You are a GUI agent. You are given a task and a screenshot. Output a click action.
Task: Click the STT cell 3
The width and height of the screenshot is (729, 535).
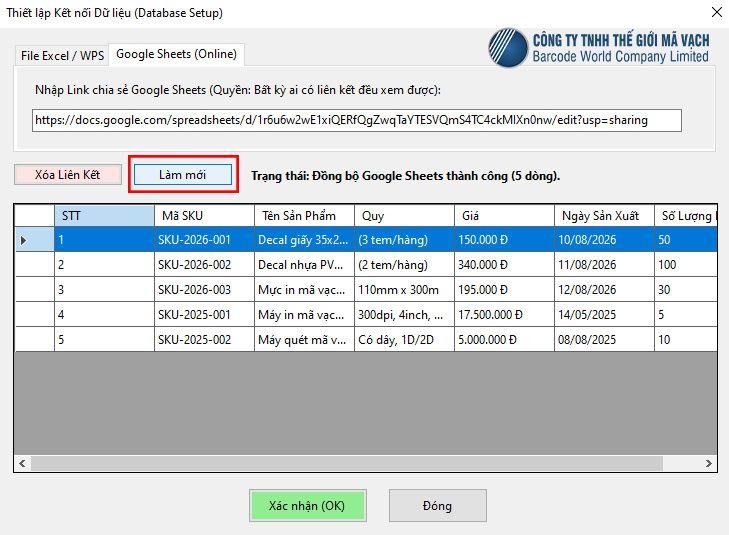click(104, 290)
